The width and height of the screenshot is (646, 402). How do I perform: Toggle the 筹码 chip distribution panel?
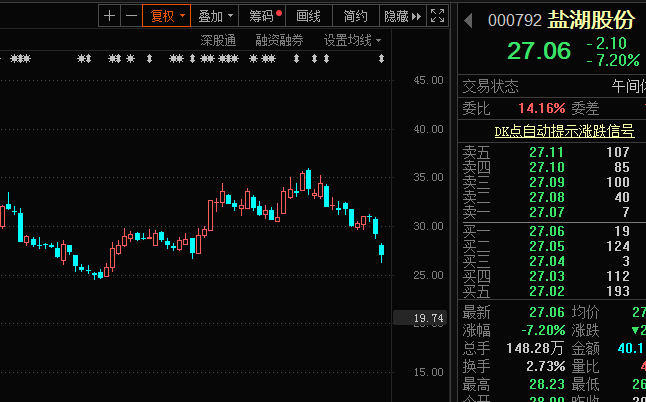[x=265, y=16]
